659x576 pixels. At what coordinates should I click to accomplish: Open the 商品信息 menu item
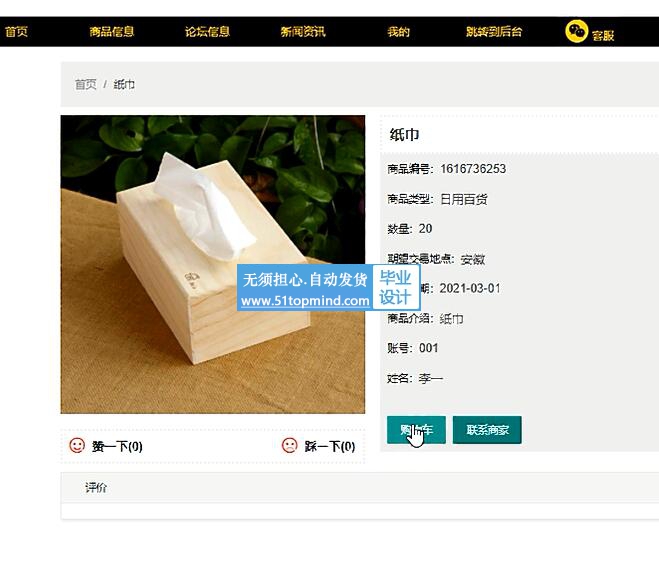click(112, 32)
